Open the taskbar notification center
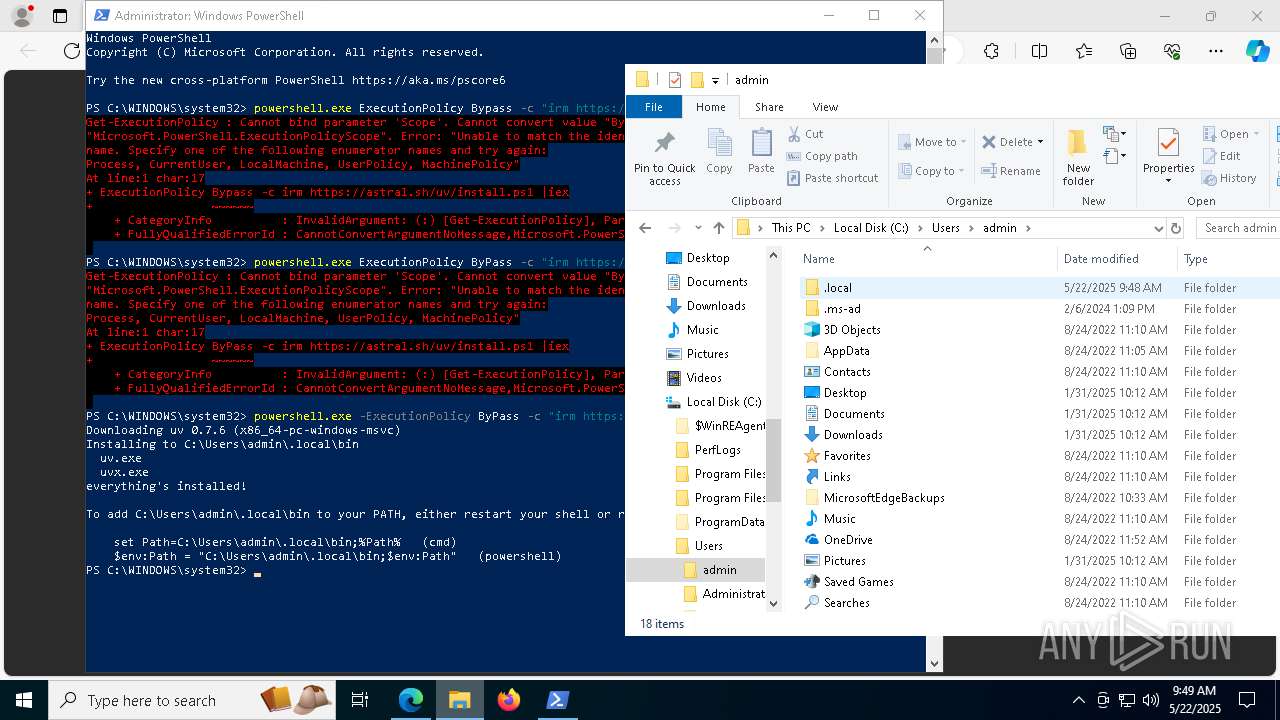The width and height of the screenshot is (1280, 720). [1247, 700]
